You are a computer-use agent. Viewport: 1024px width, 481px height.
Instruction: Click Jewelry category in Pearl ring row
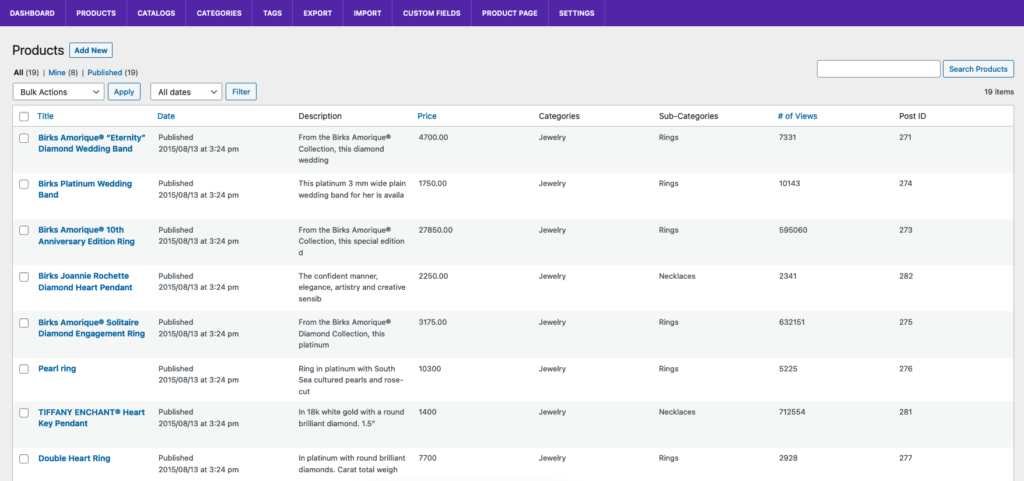[552, 369]
